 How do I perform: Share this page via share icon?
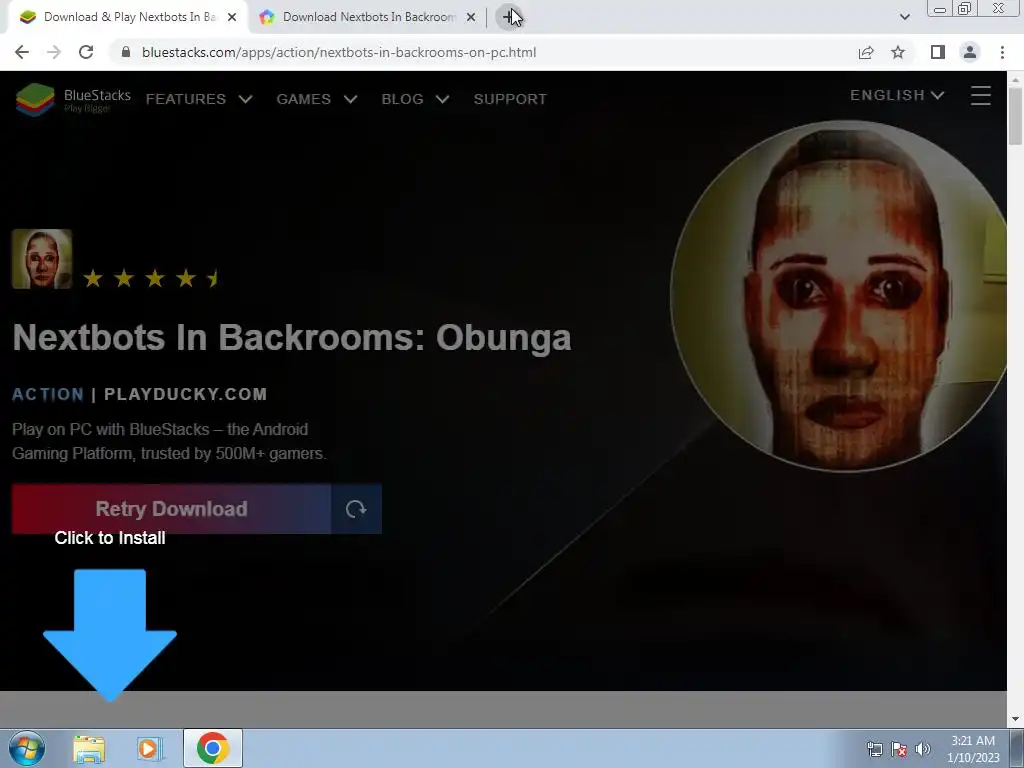click(866, 52)
